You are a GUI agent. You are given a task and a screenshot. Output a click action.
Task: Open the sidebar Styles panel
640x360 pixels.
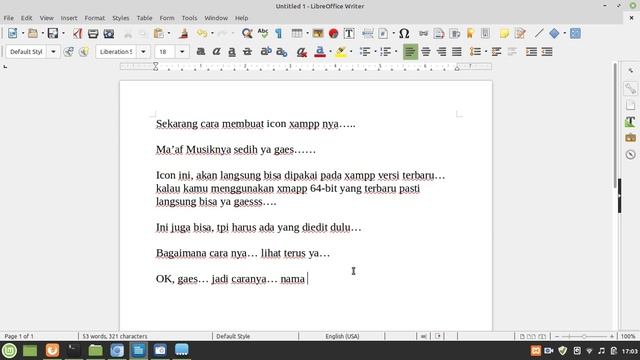[630, 122]
